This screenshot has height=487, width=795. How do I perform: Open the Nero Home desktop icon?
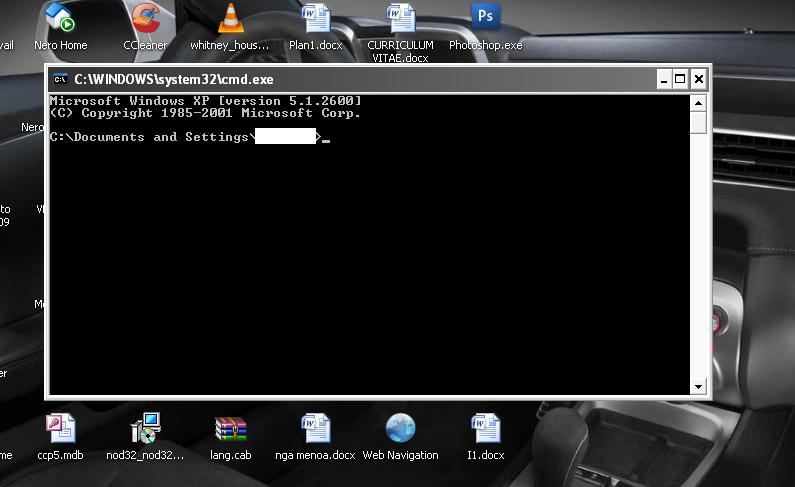(x=60, y=20)
